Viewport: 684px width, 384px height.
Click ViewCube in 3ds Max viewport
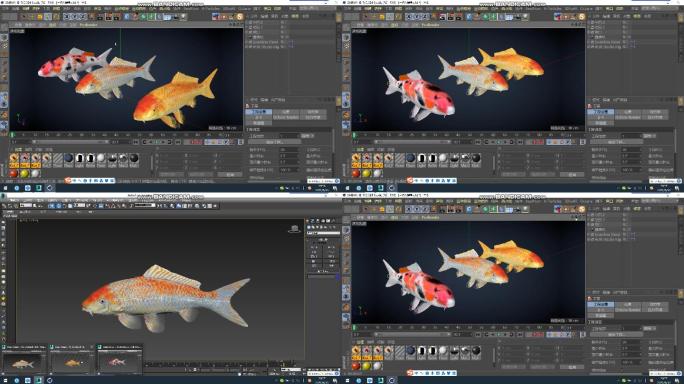[295, 229]
